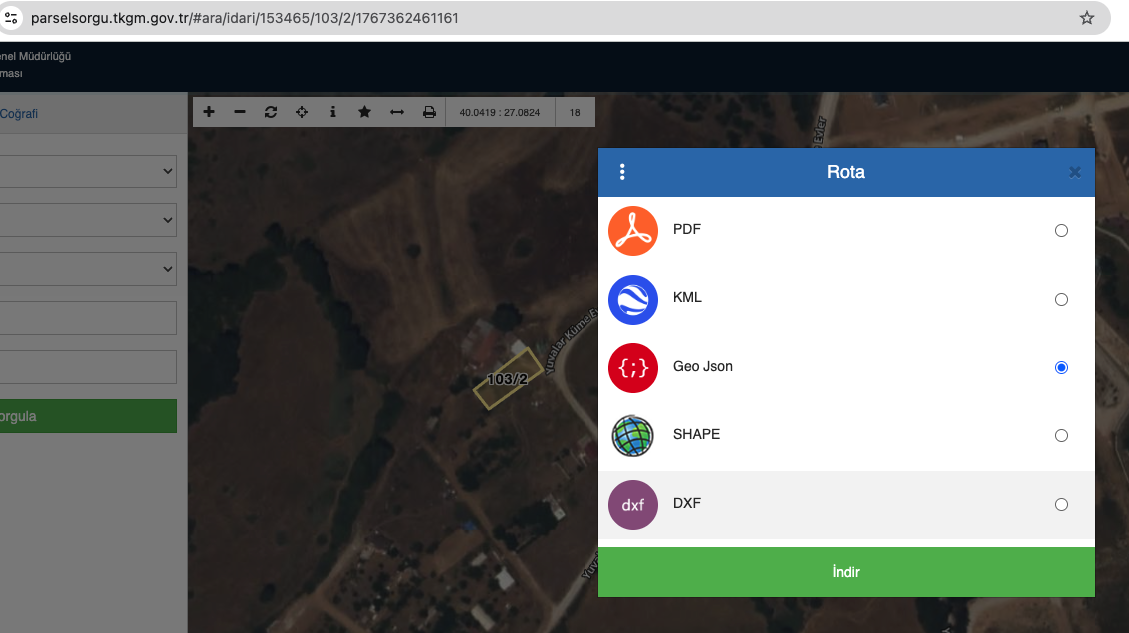Switch to the Coğrafi tab
The image size is (1129, 633).
pyautogui.click(x=20, y=114)
